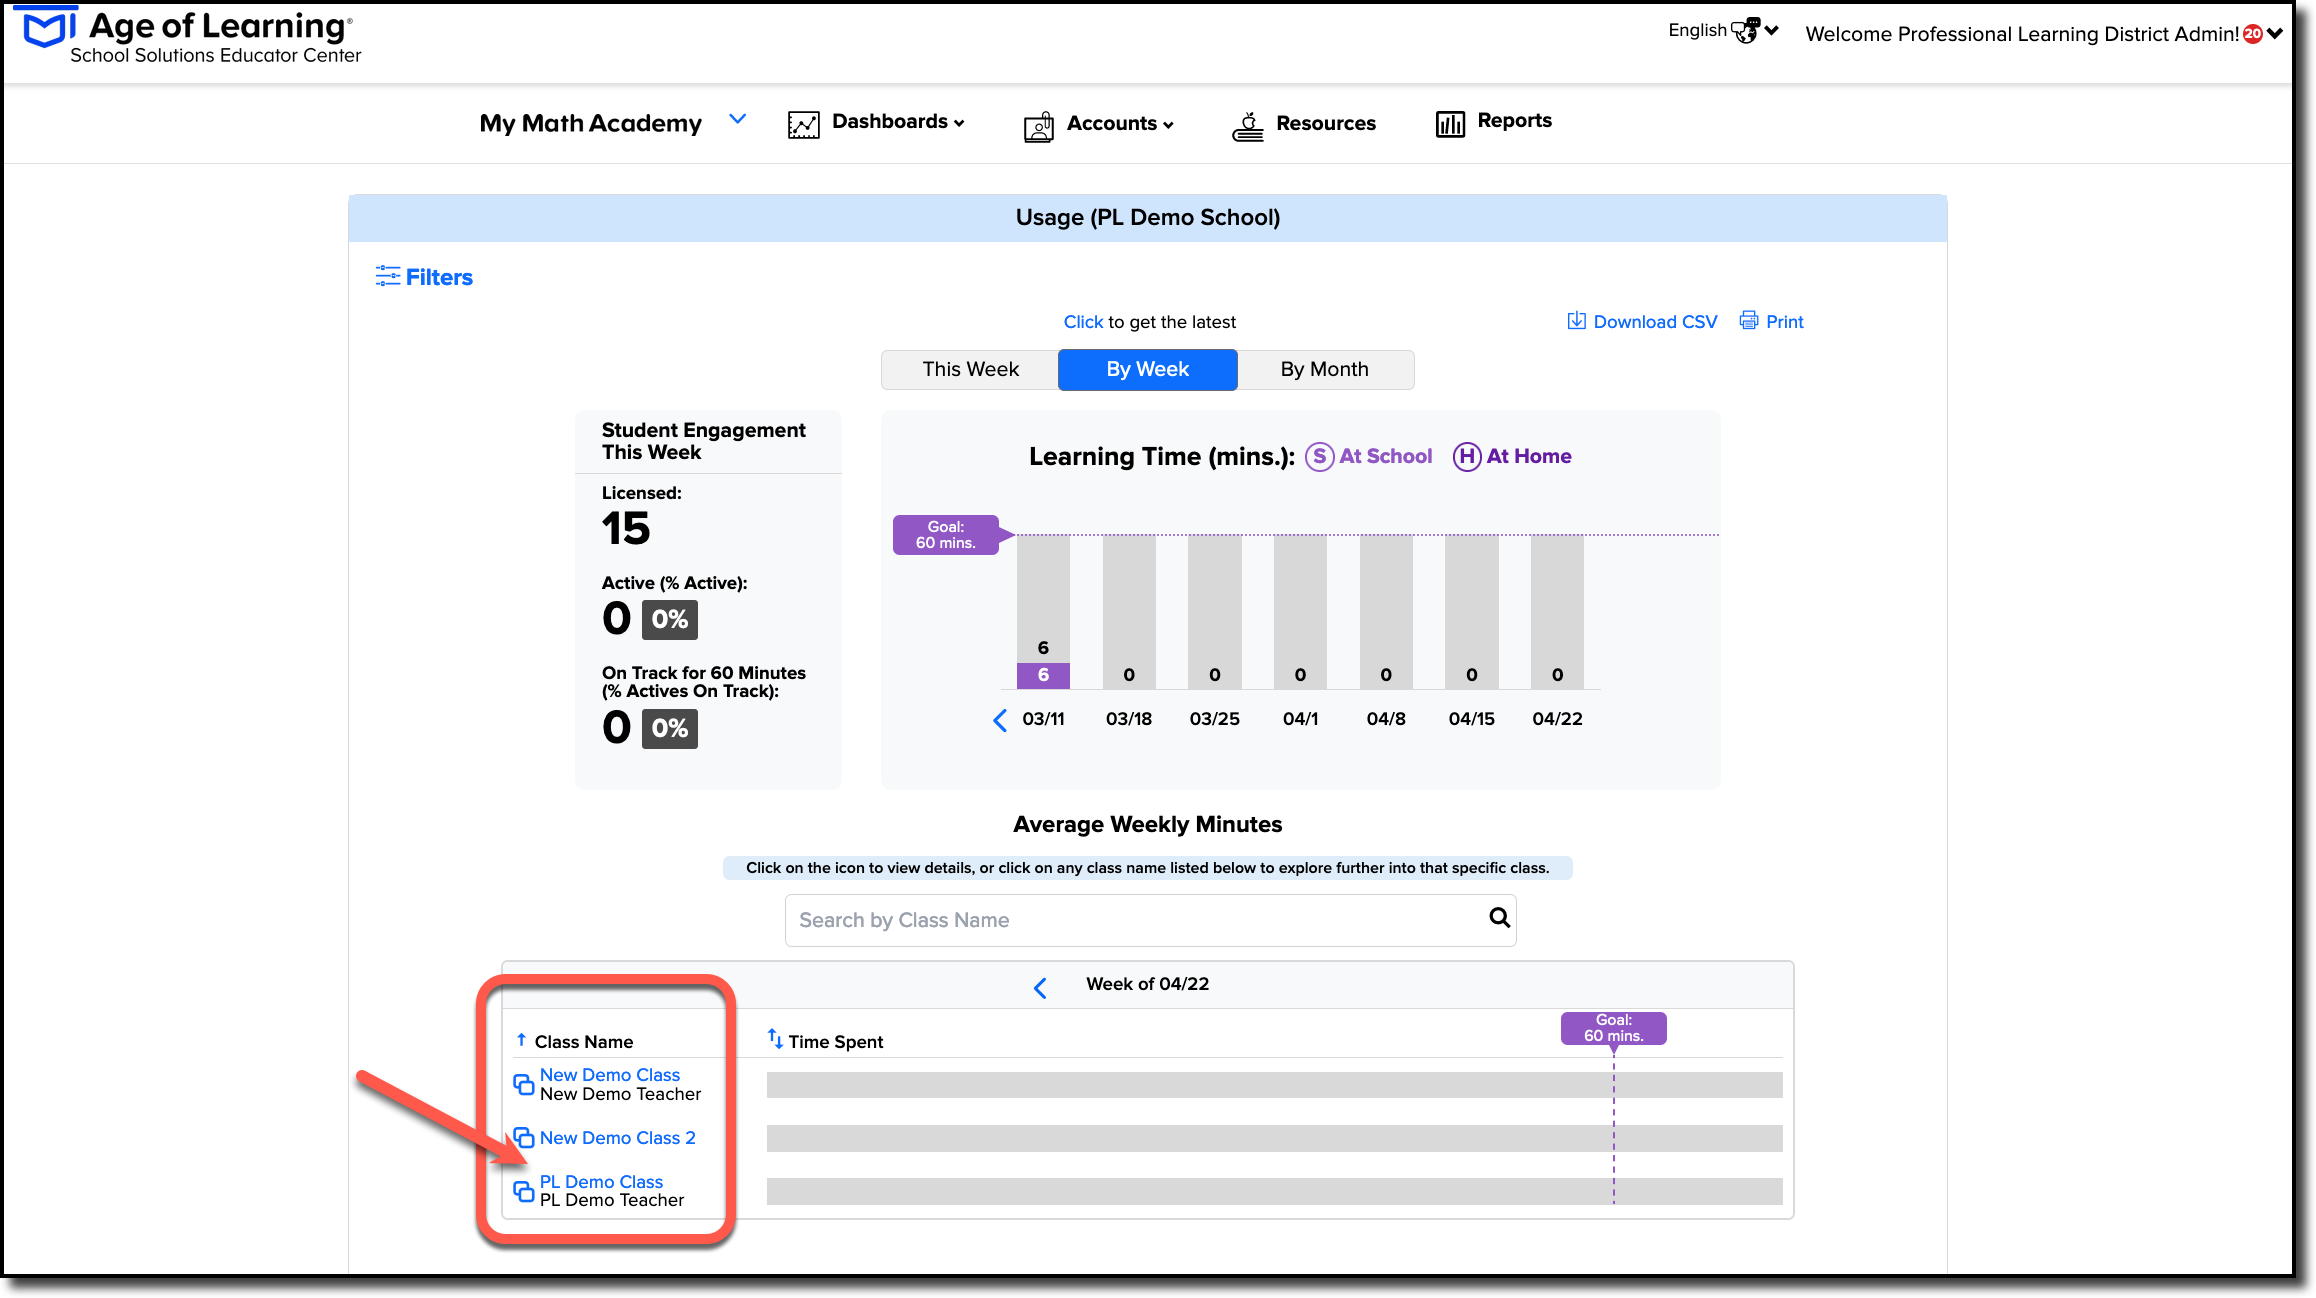Click the Dashboards chart icon

click(803, 124)
